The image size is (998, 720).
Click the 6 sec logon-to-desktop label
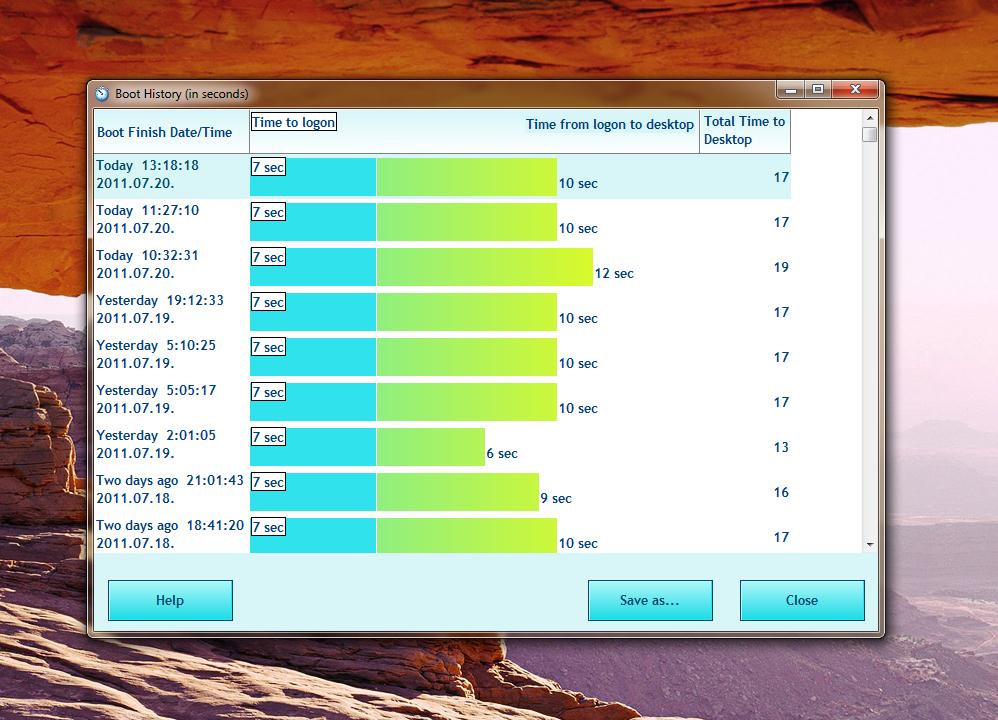502,454
